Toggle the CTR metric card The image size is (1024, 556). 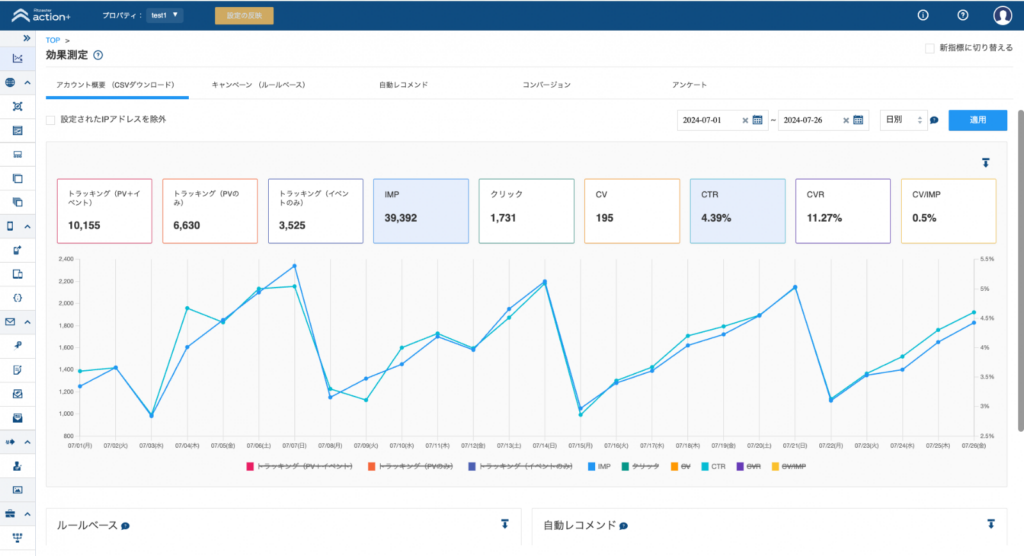tap(736, 211)
